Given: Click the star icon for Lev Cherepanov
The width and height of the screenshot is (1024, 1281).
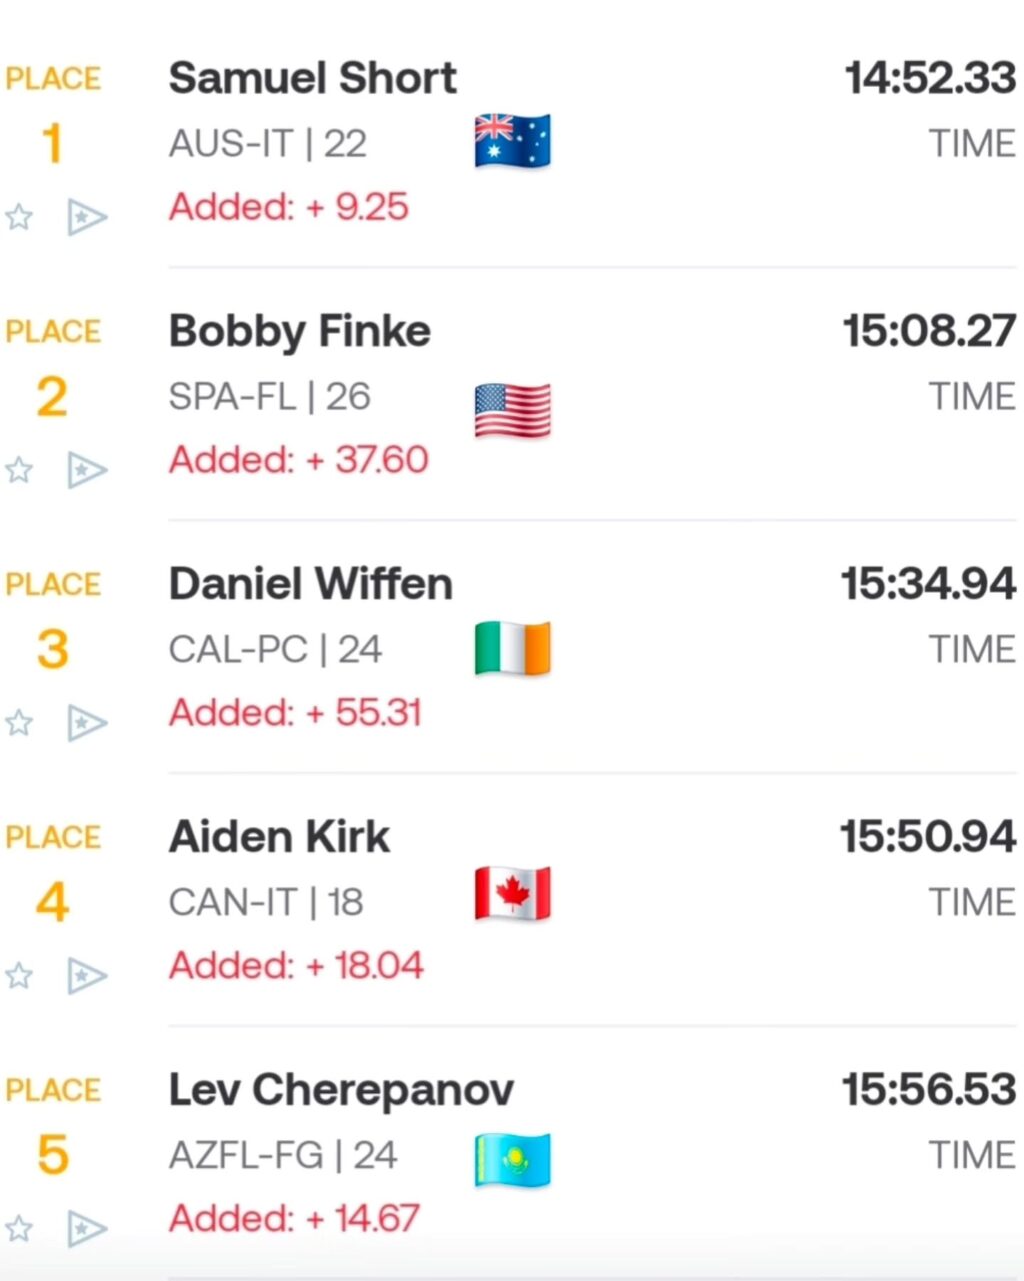Looking at the screenshot, I should pos(19,1228).
